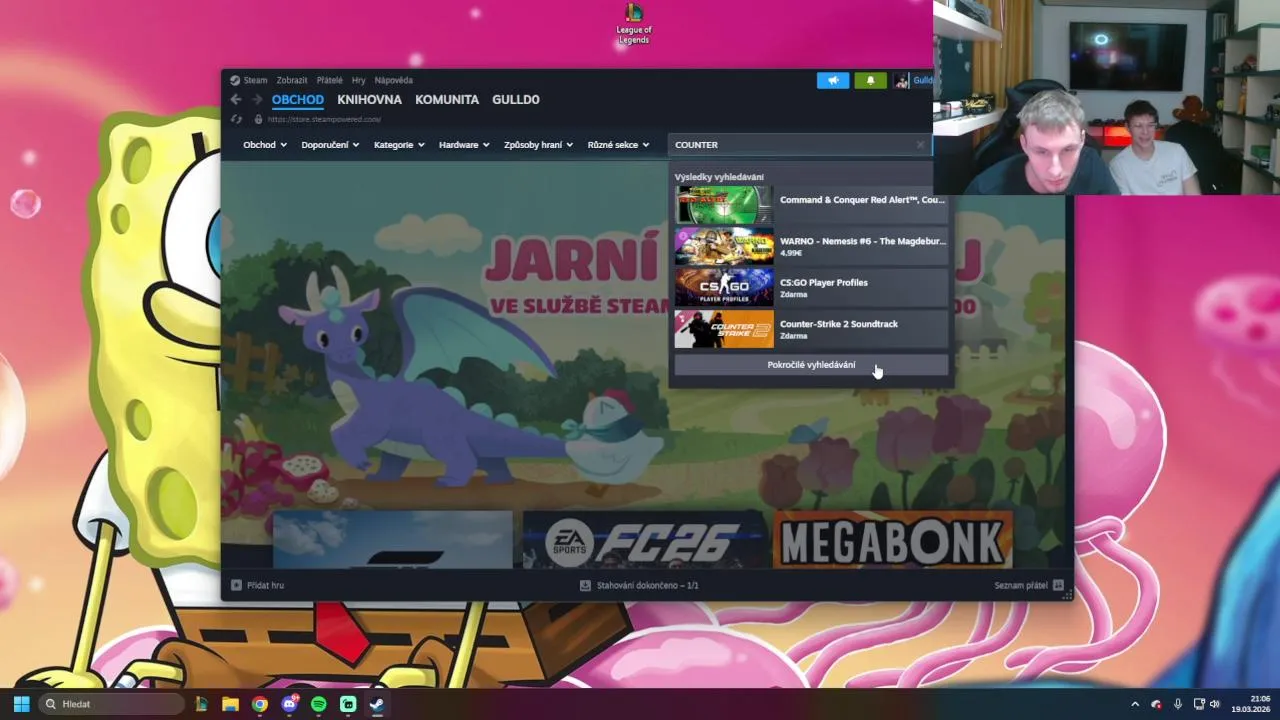Click the Windows Hledat search box
1280x720 pixels.
pyautogui.click(x=111, y=704)
